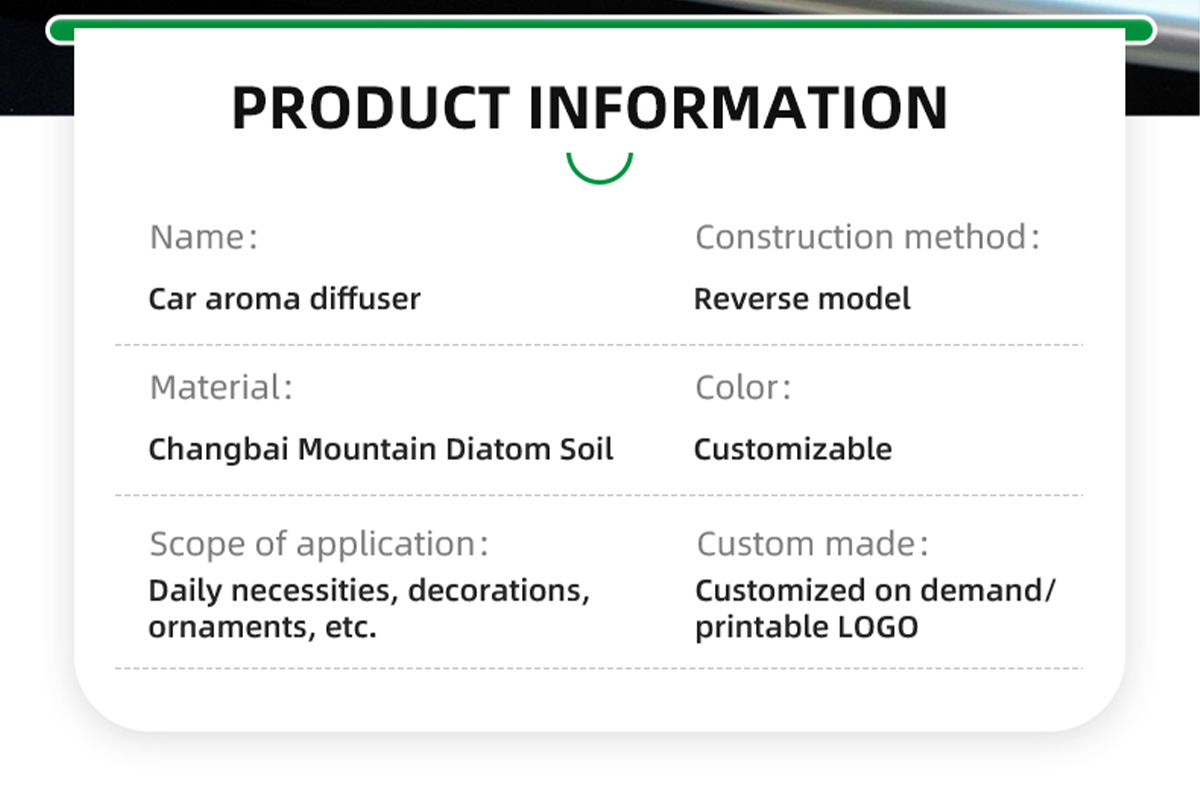Click the "Daily necessities, decorations," line
Image resolution: width=1200 pixels, height=785 pixels.
[369, 591]
